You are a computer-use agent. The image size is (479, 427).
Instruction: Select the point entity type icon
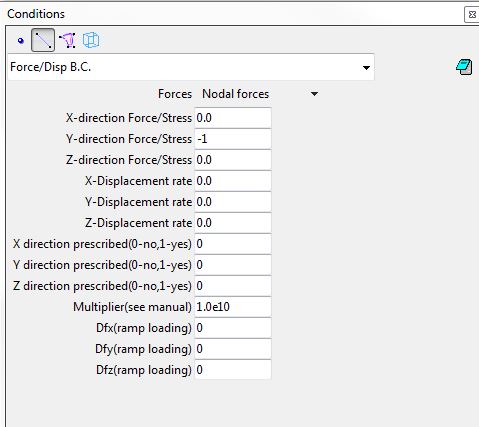point(21,40)
